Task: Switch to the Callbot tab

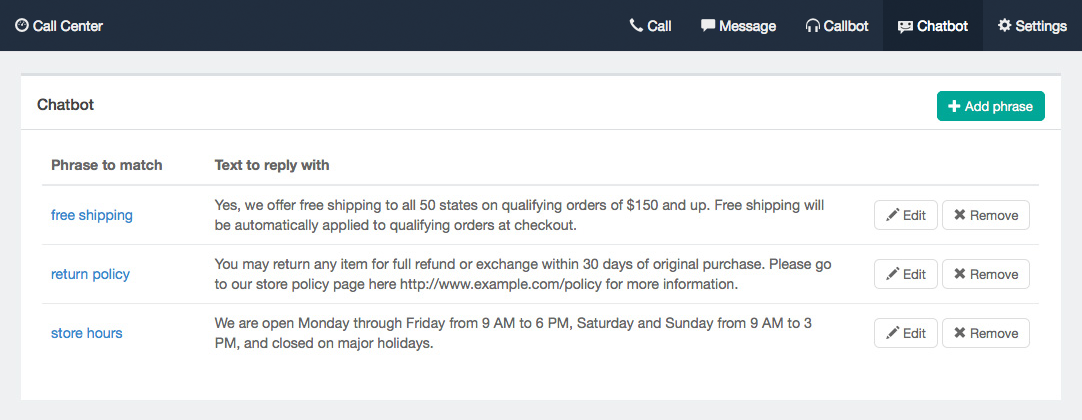Action: 836,26
